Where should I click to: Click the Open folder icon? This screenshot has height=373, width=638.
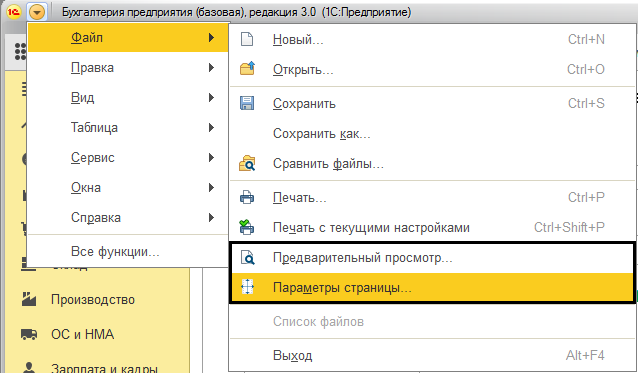[x=247, y=69]
